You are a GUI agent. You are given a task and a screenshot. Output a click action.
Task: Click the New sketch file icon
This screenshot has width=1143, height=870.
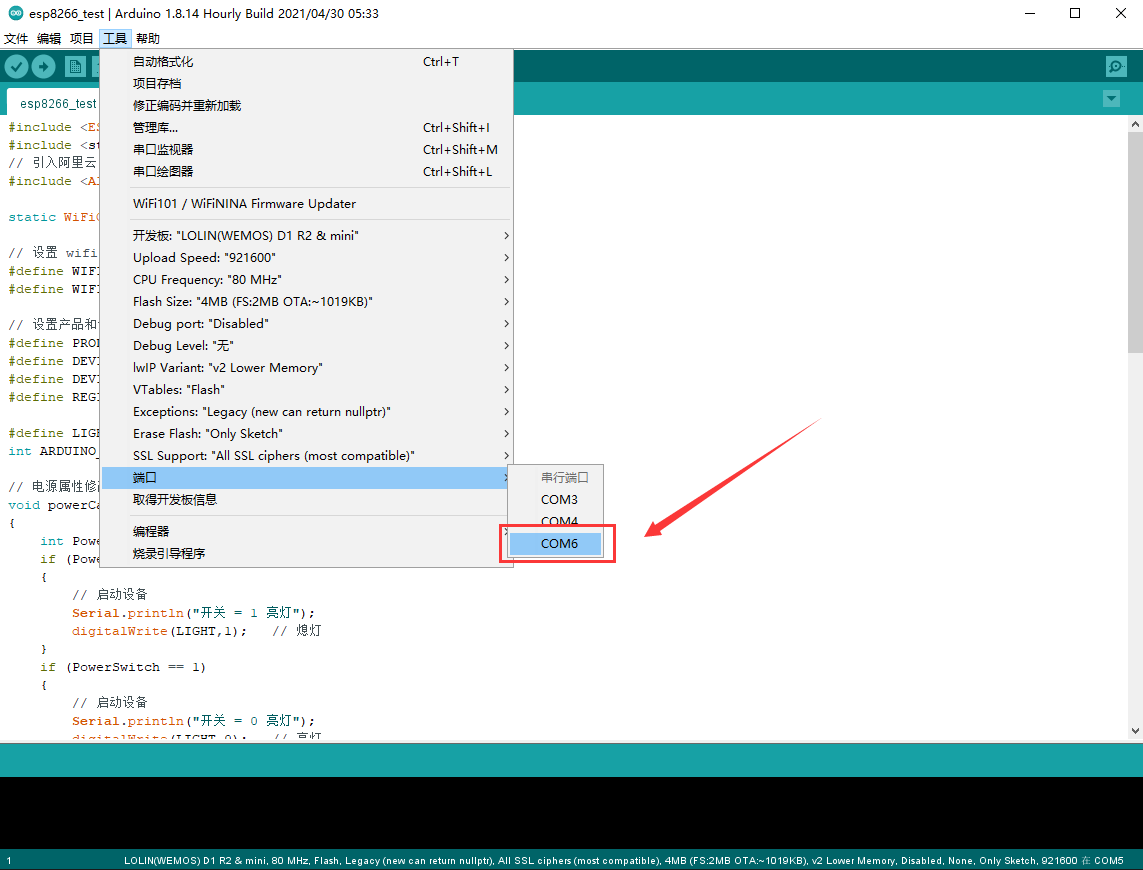click(x=75, y=67)
